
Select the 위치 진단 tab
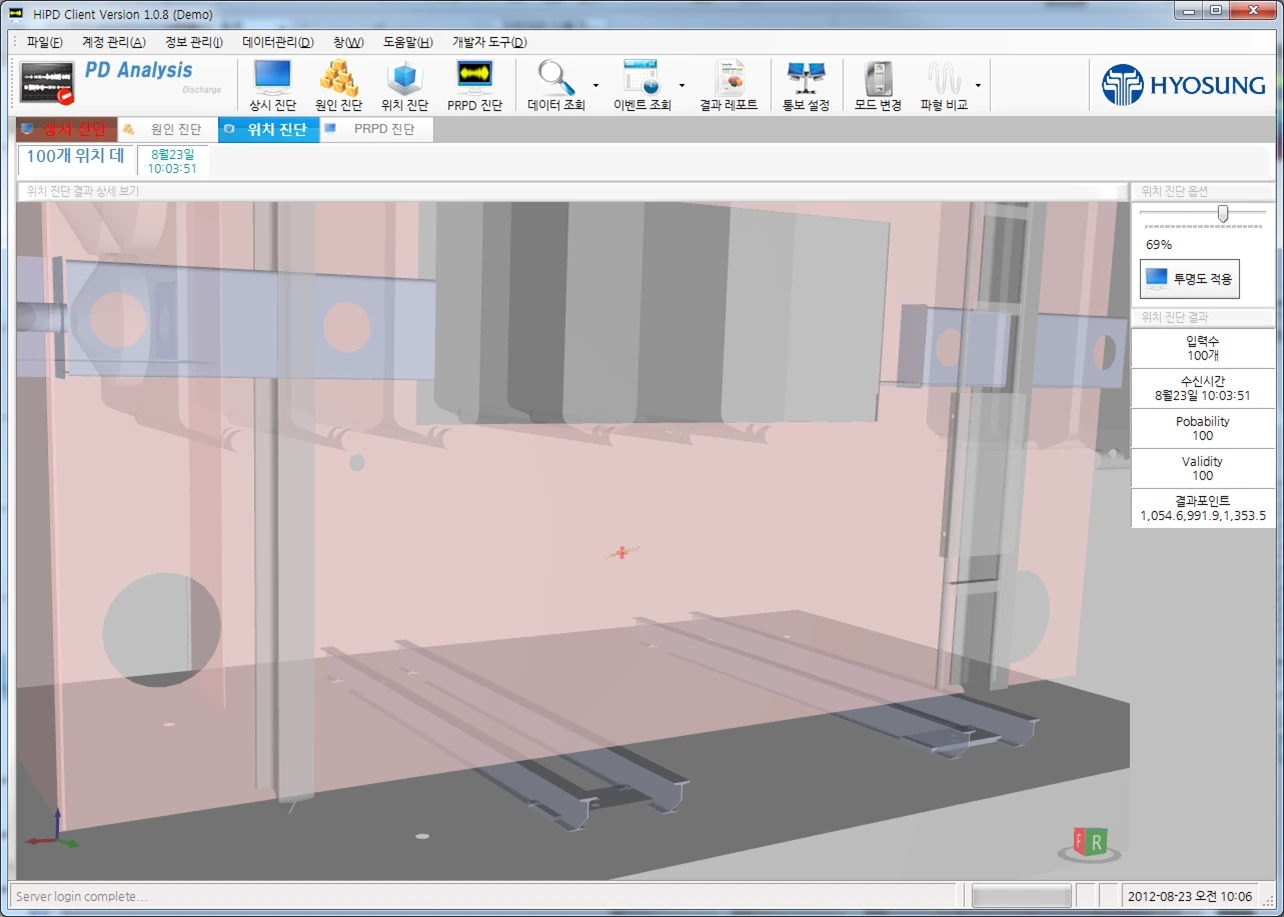(269, 129)
